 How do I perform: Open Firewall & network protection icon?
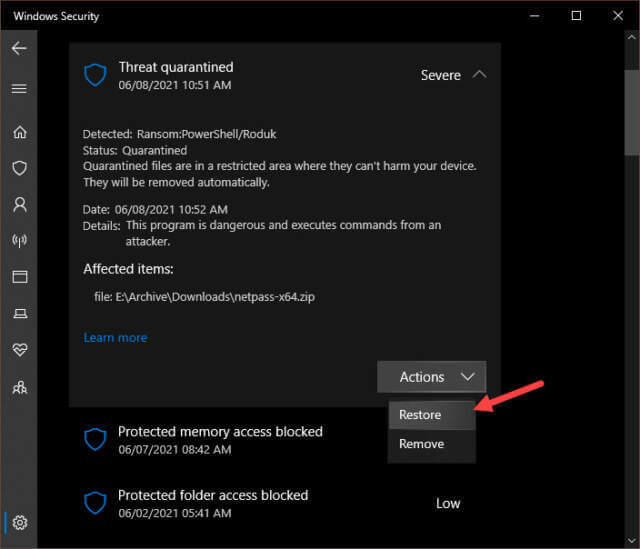pos(20,240)
